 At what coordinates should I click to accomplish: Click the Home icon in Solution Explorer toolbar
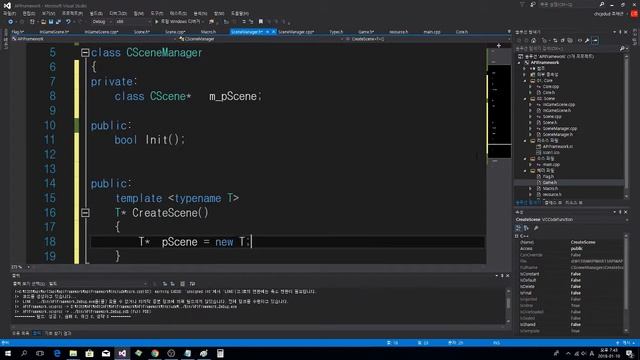point(533,40)
